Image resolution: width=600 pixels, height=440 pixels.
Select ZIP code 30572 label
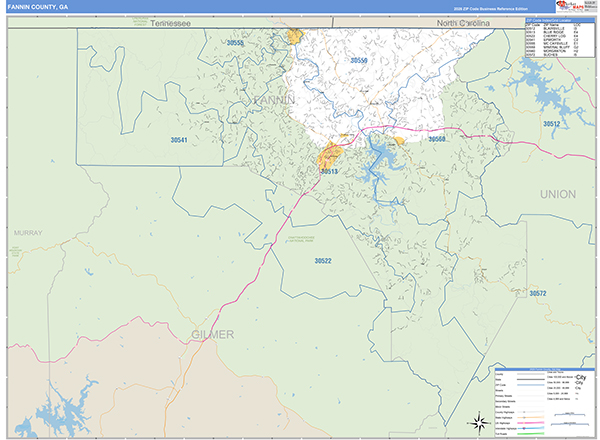538,293
